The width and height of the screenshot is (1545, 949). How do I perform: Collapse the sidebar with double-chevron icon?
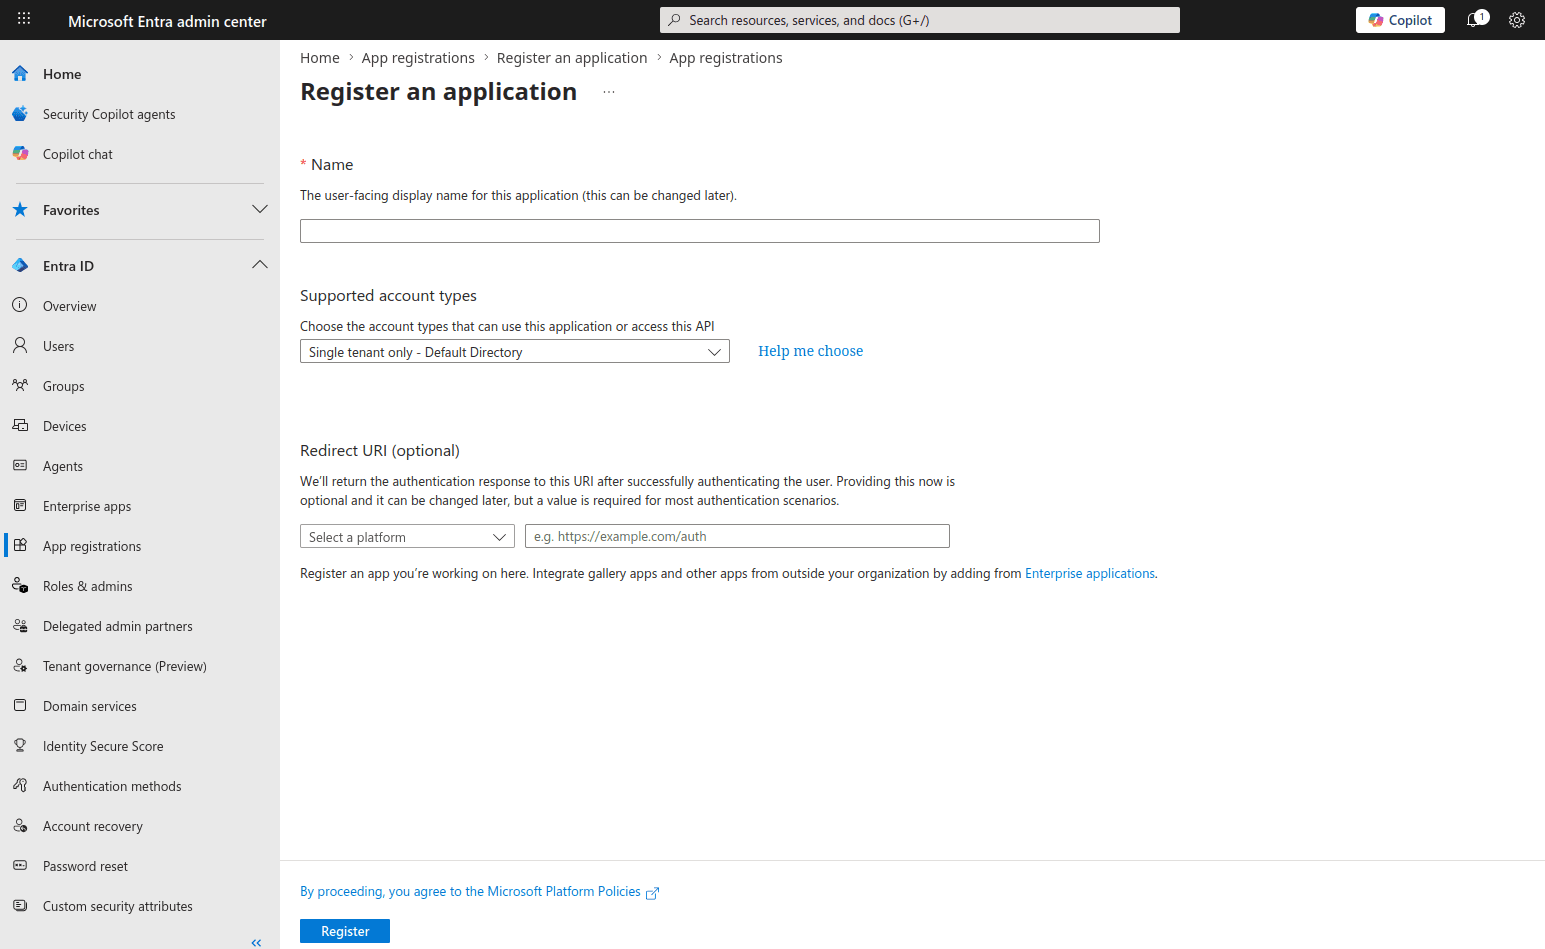(256, 942)
